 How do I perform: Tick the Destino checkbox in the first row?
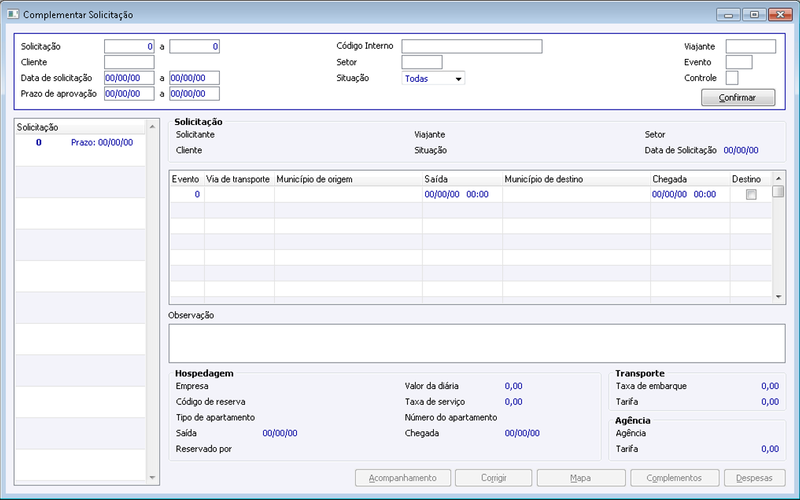click(751, 194)
